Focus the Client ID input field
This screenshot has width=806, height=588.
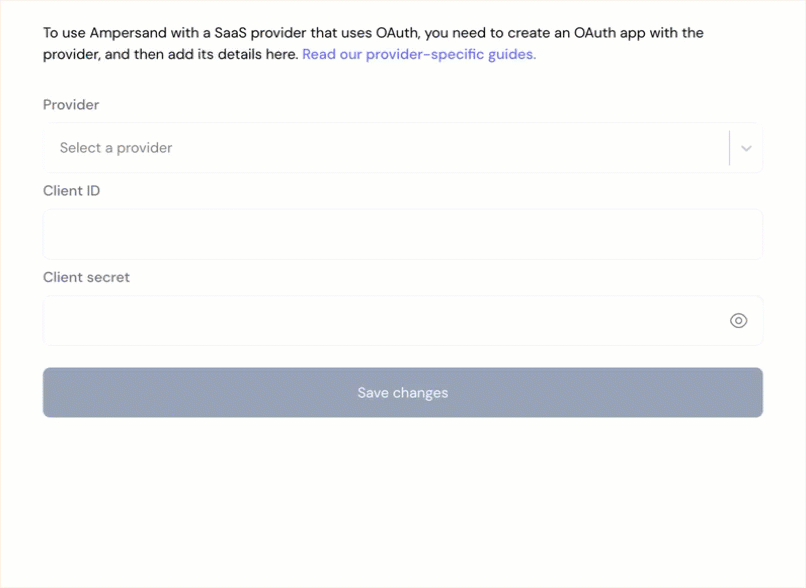click(400, 233)
